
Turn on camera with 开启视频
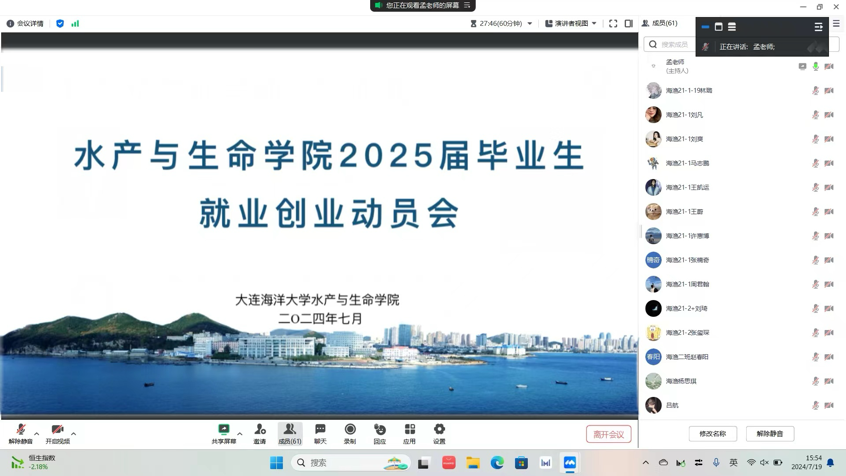click(x=57, y=433)
